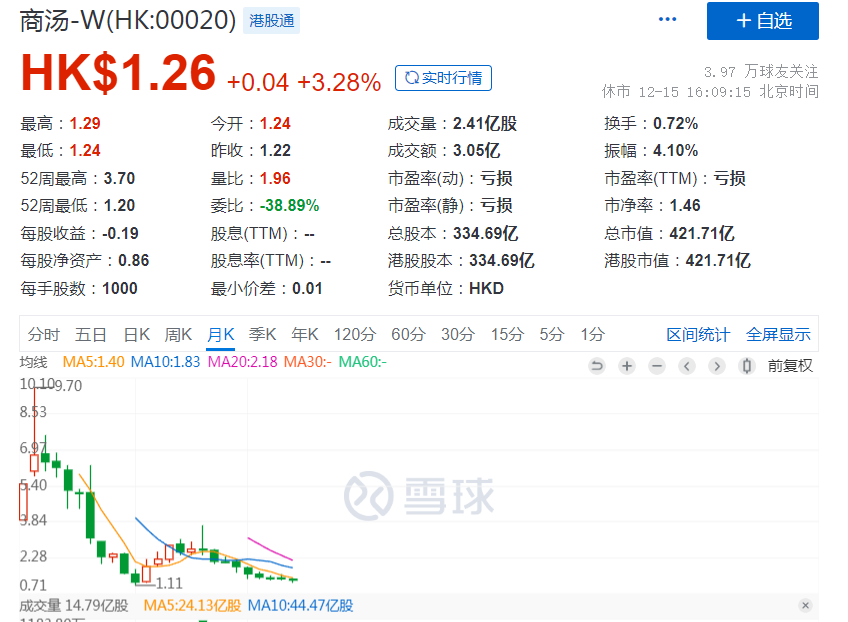Zoom out of the chart with minus icon
The width and height of the screenshot is (848, 622).
coord(657,367)
